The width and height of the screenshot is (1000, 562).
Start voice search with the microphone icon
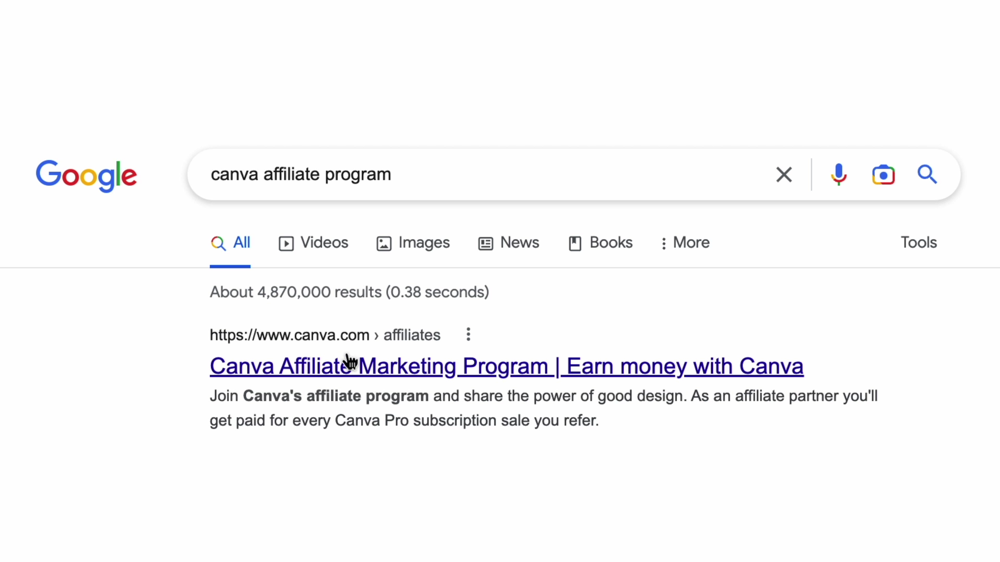(x=838, y=175)
